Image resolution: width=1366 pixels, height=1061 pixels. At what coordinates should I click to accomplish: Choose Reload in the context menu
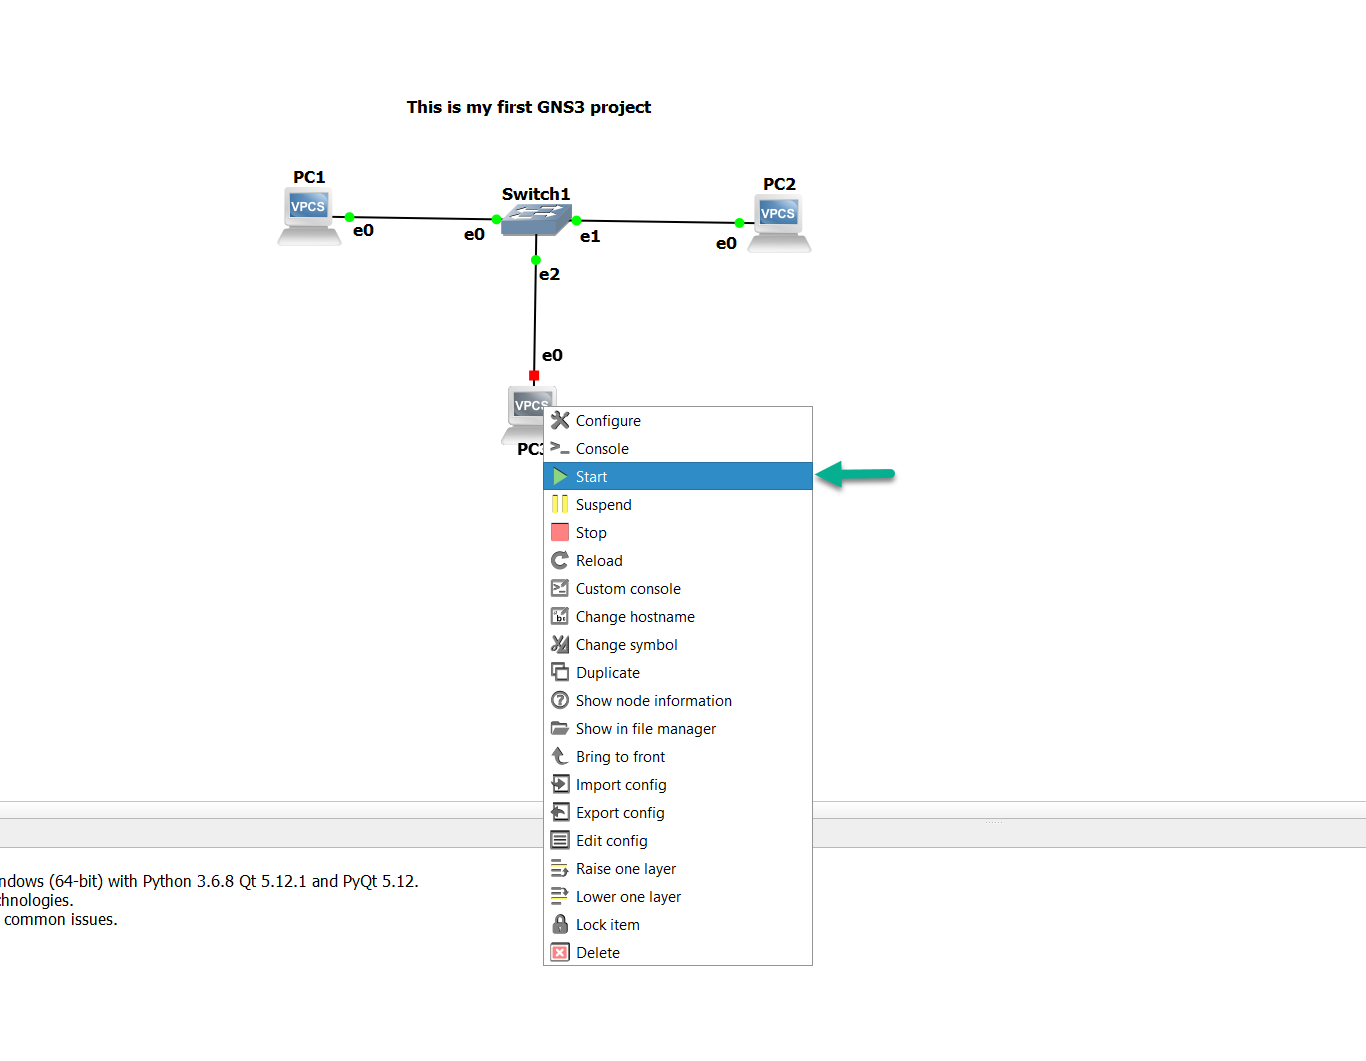[678, 560]
